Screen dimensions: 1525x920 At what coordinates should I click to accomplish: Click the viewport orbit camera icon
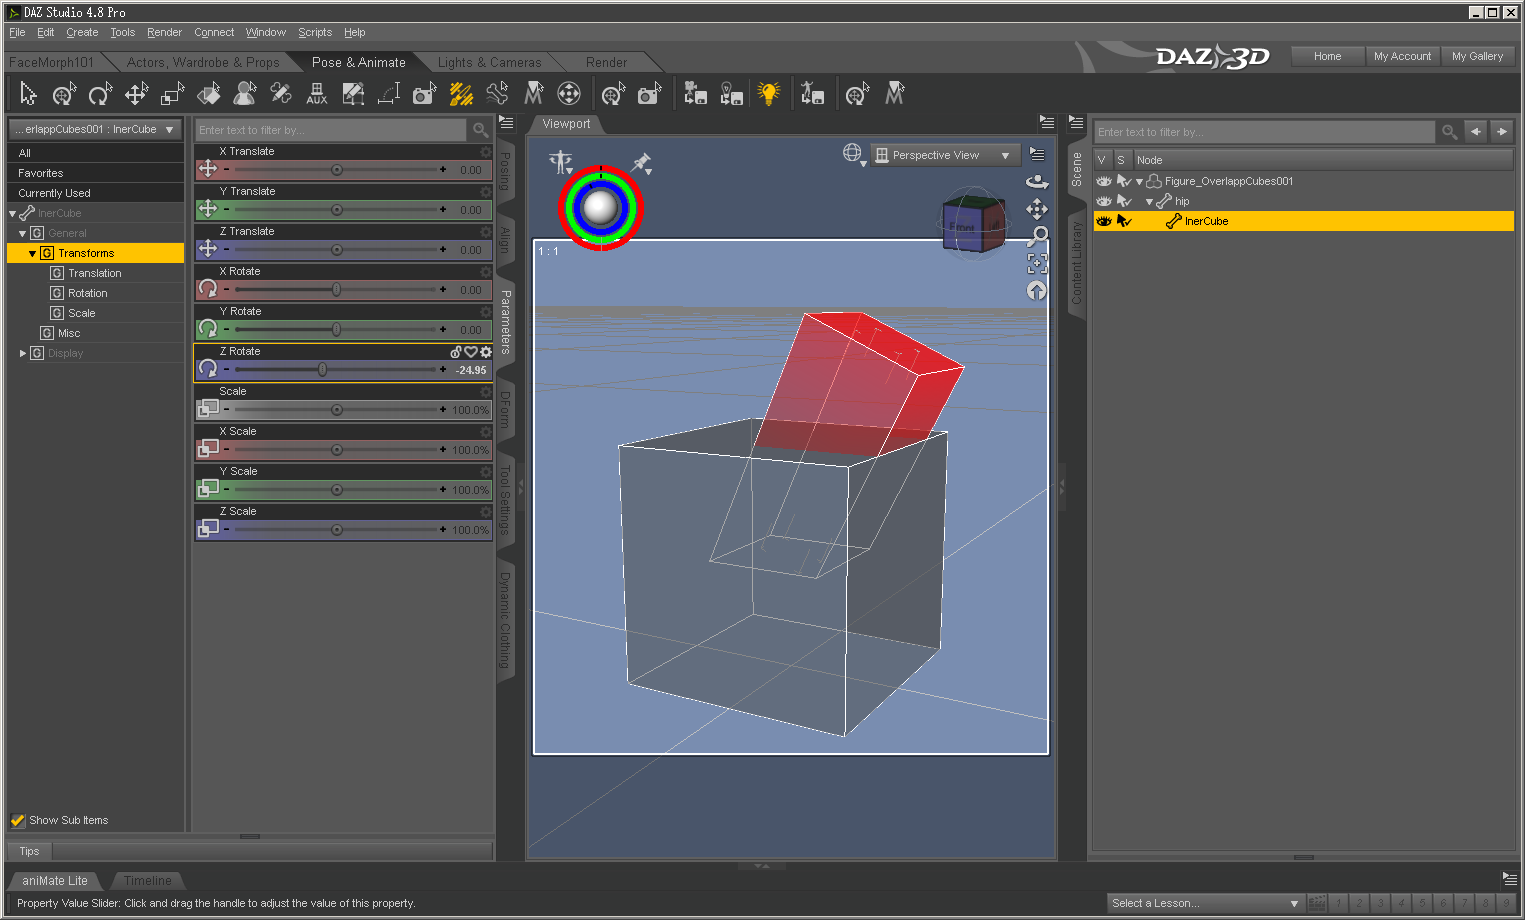1037,182
